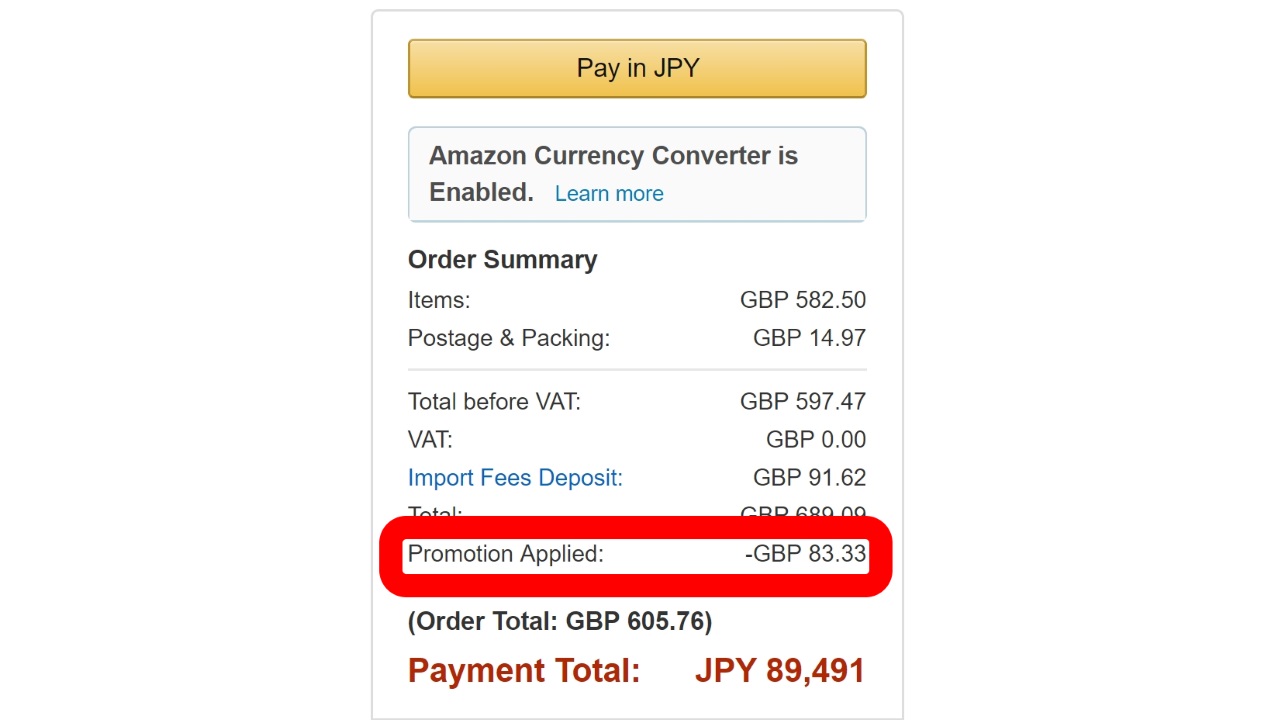The width and height of the screenshot is (1280, 720).
Task: Select the GBP 0.00 VAT amount
Action: (x=815, y=440)
